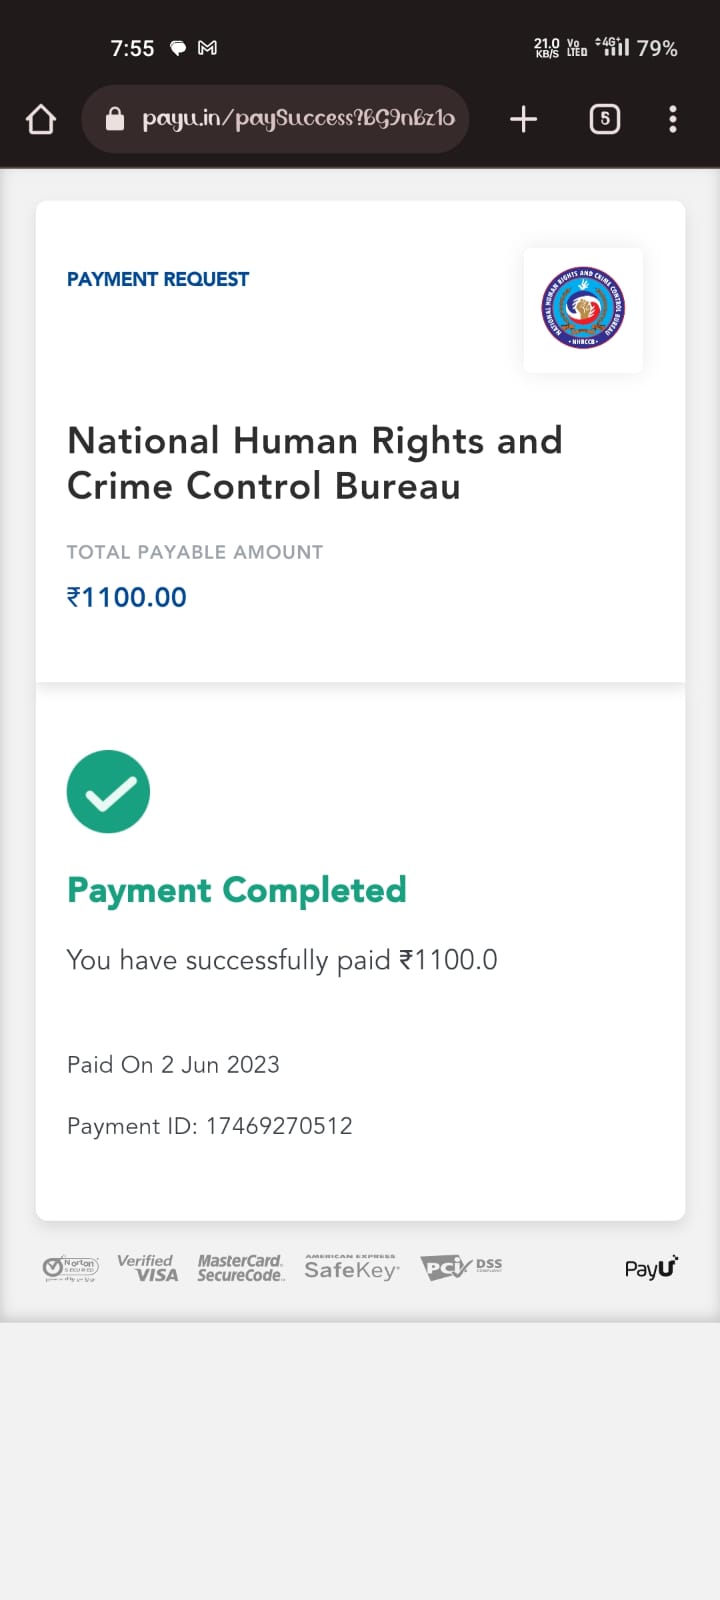720x1600 pixels.
Task: Click the PayU logo in footer
Action: coord(651,1268)
